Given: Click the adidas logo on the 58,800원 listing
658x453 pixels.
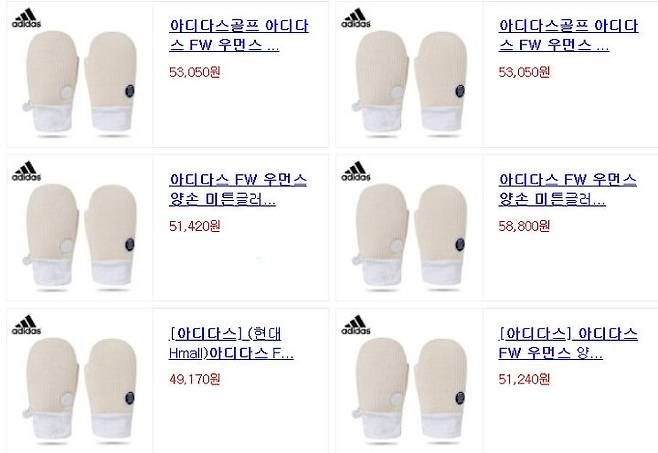Looking at the screenshot, I should pos(356,171).
